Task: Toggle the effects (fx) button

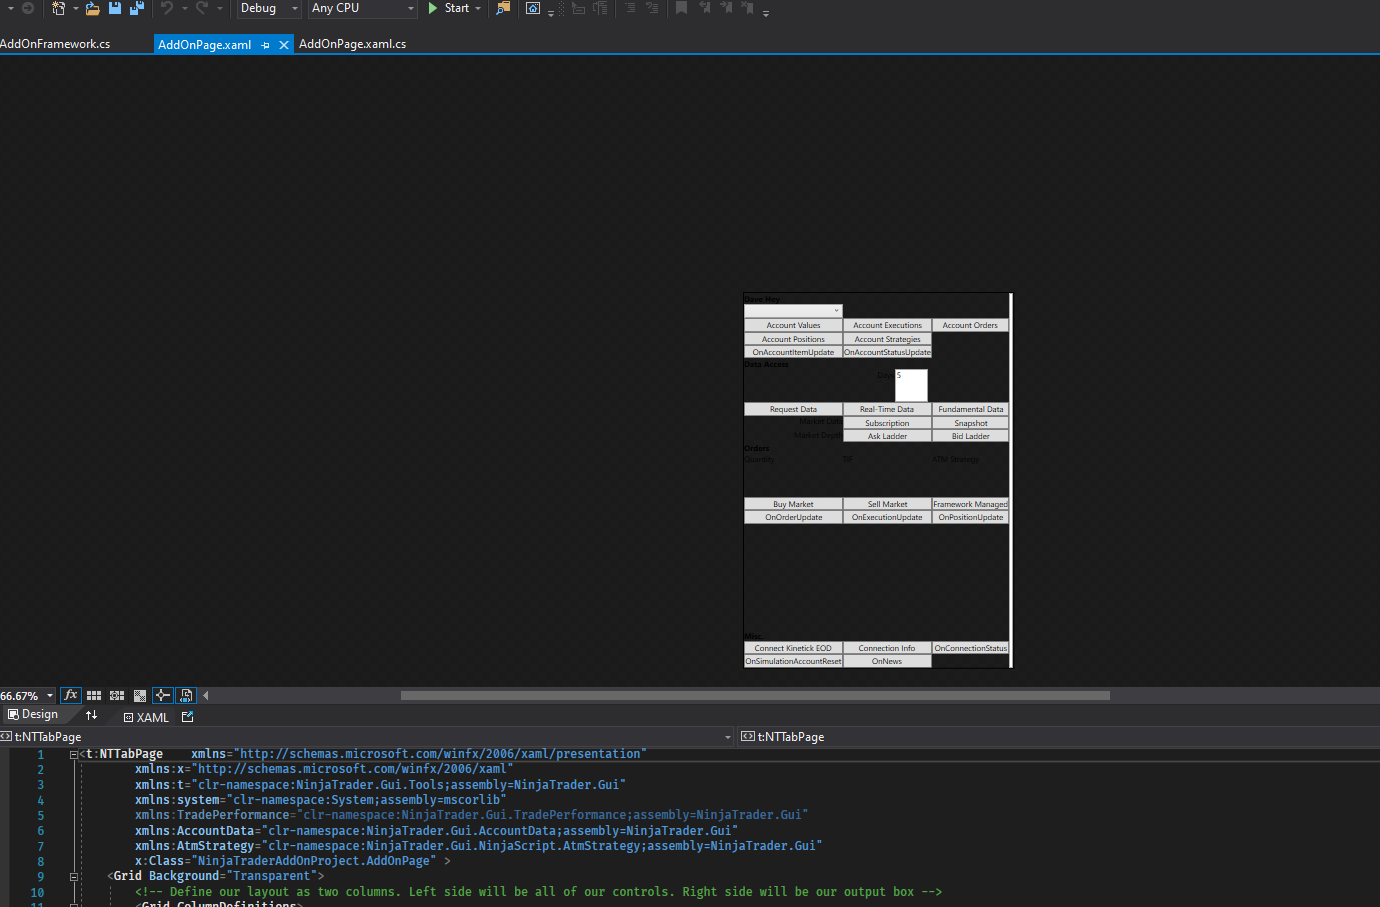Action: pos(70,695)
